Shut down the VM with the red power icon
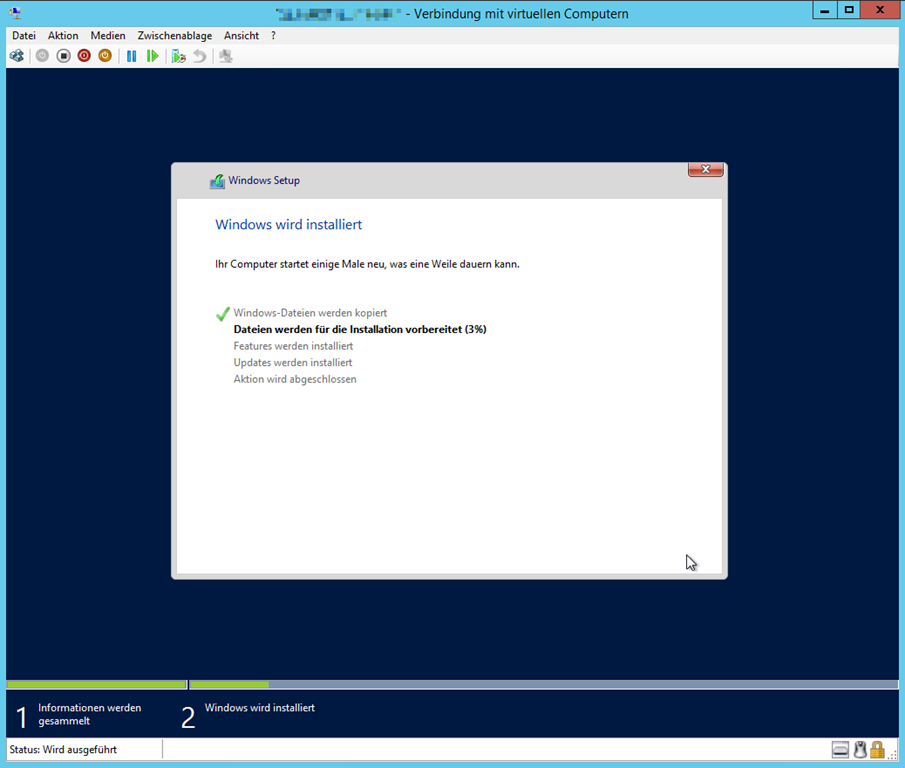 84,56
